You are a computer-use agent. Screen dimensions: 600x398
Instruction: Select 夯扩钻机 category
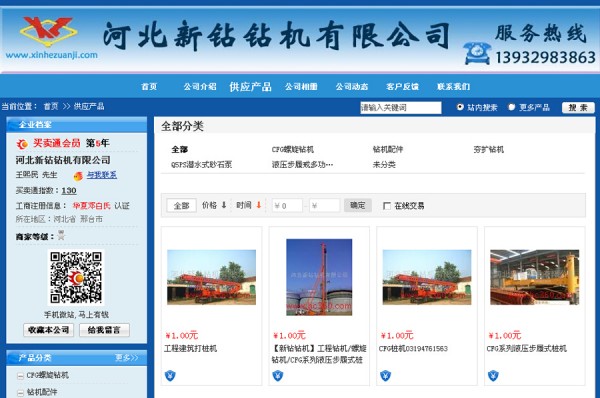pos(489,149)
